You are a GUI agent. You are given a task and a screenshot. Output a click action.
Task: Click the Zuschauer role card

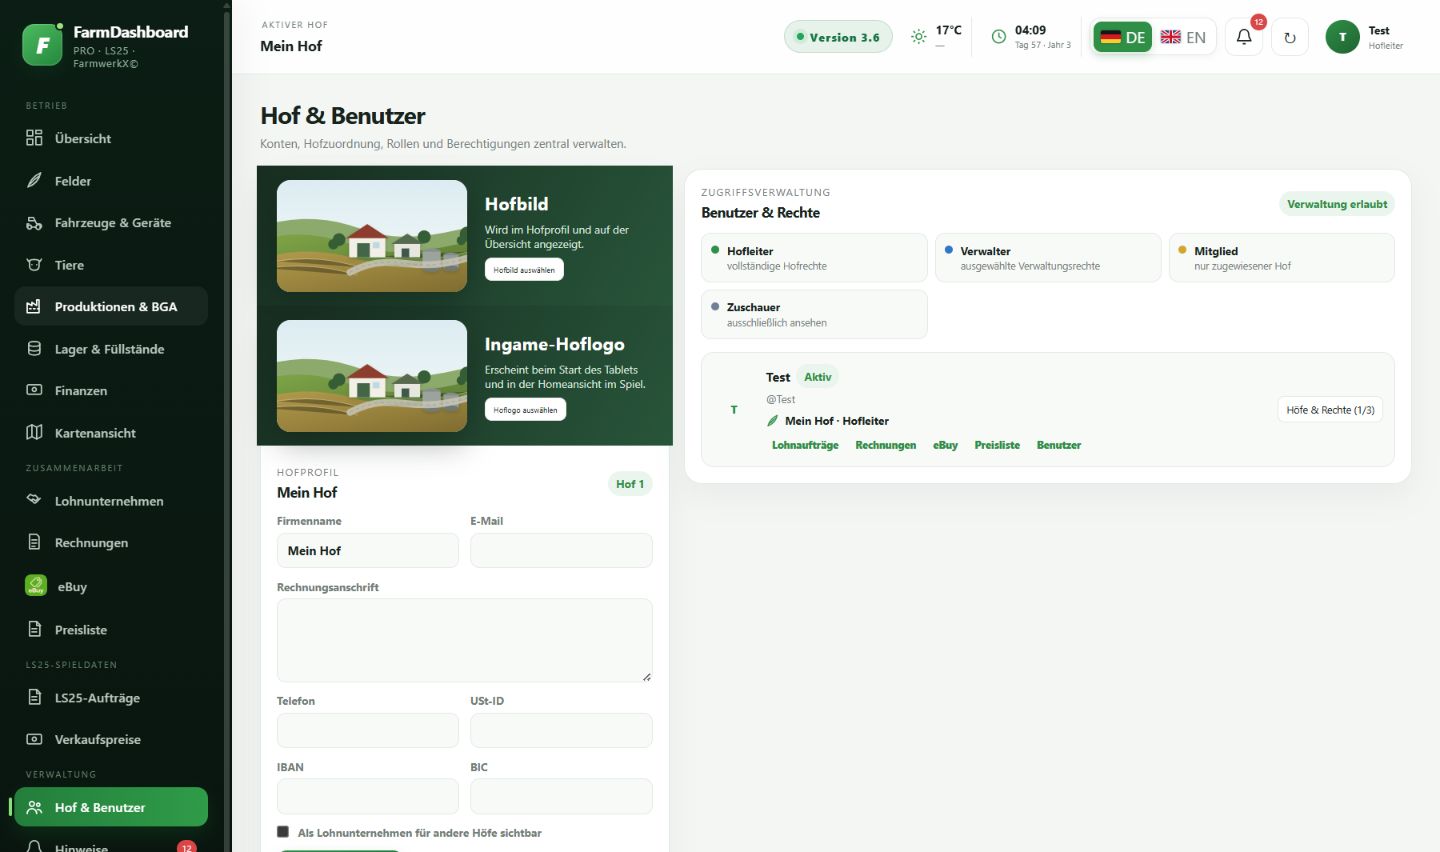click(814, 314)
